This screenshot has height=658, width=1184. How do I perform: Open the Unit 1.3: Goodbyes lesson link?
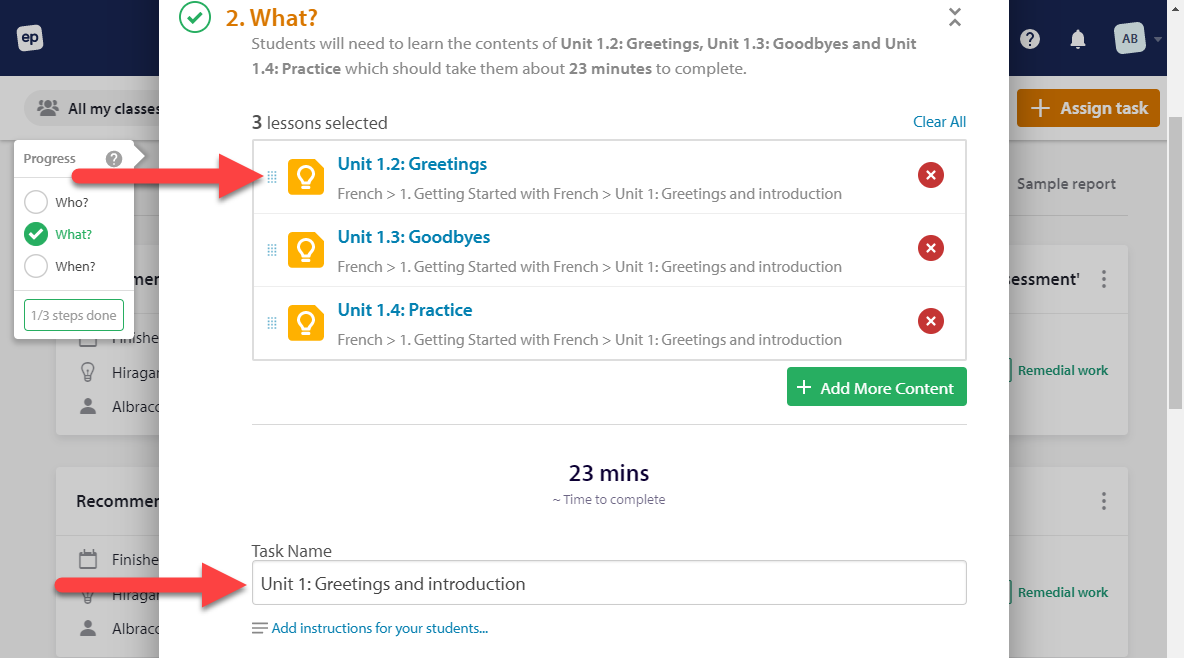(x=414, y=237)
